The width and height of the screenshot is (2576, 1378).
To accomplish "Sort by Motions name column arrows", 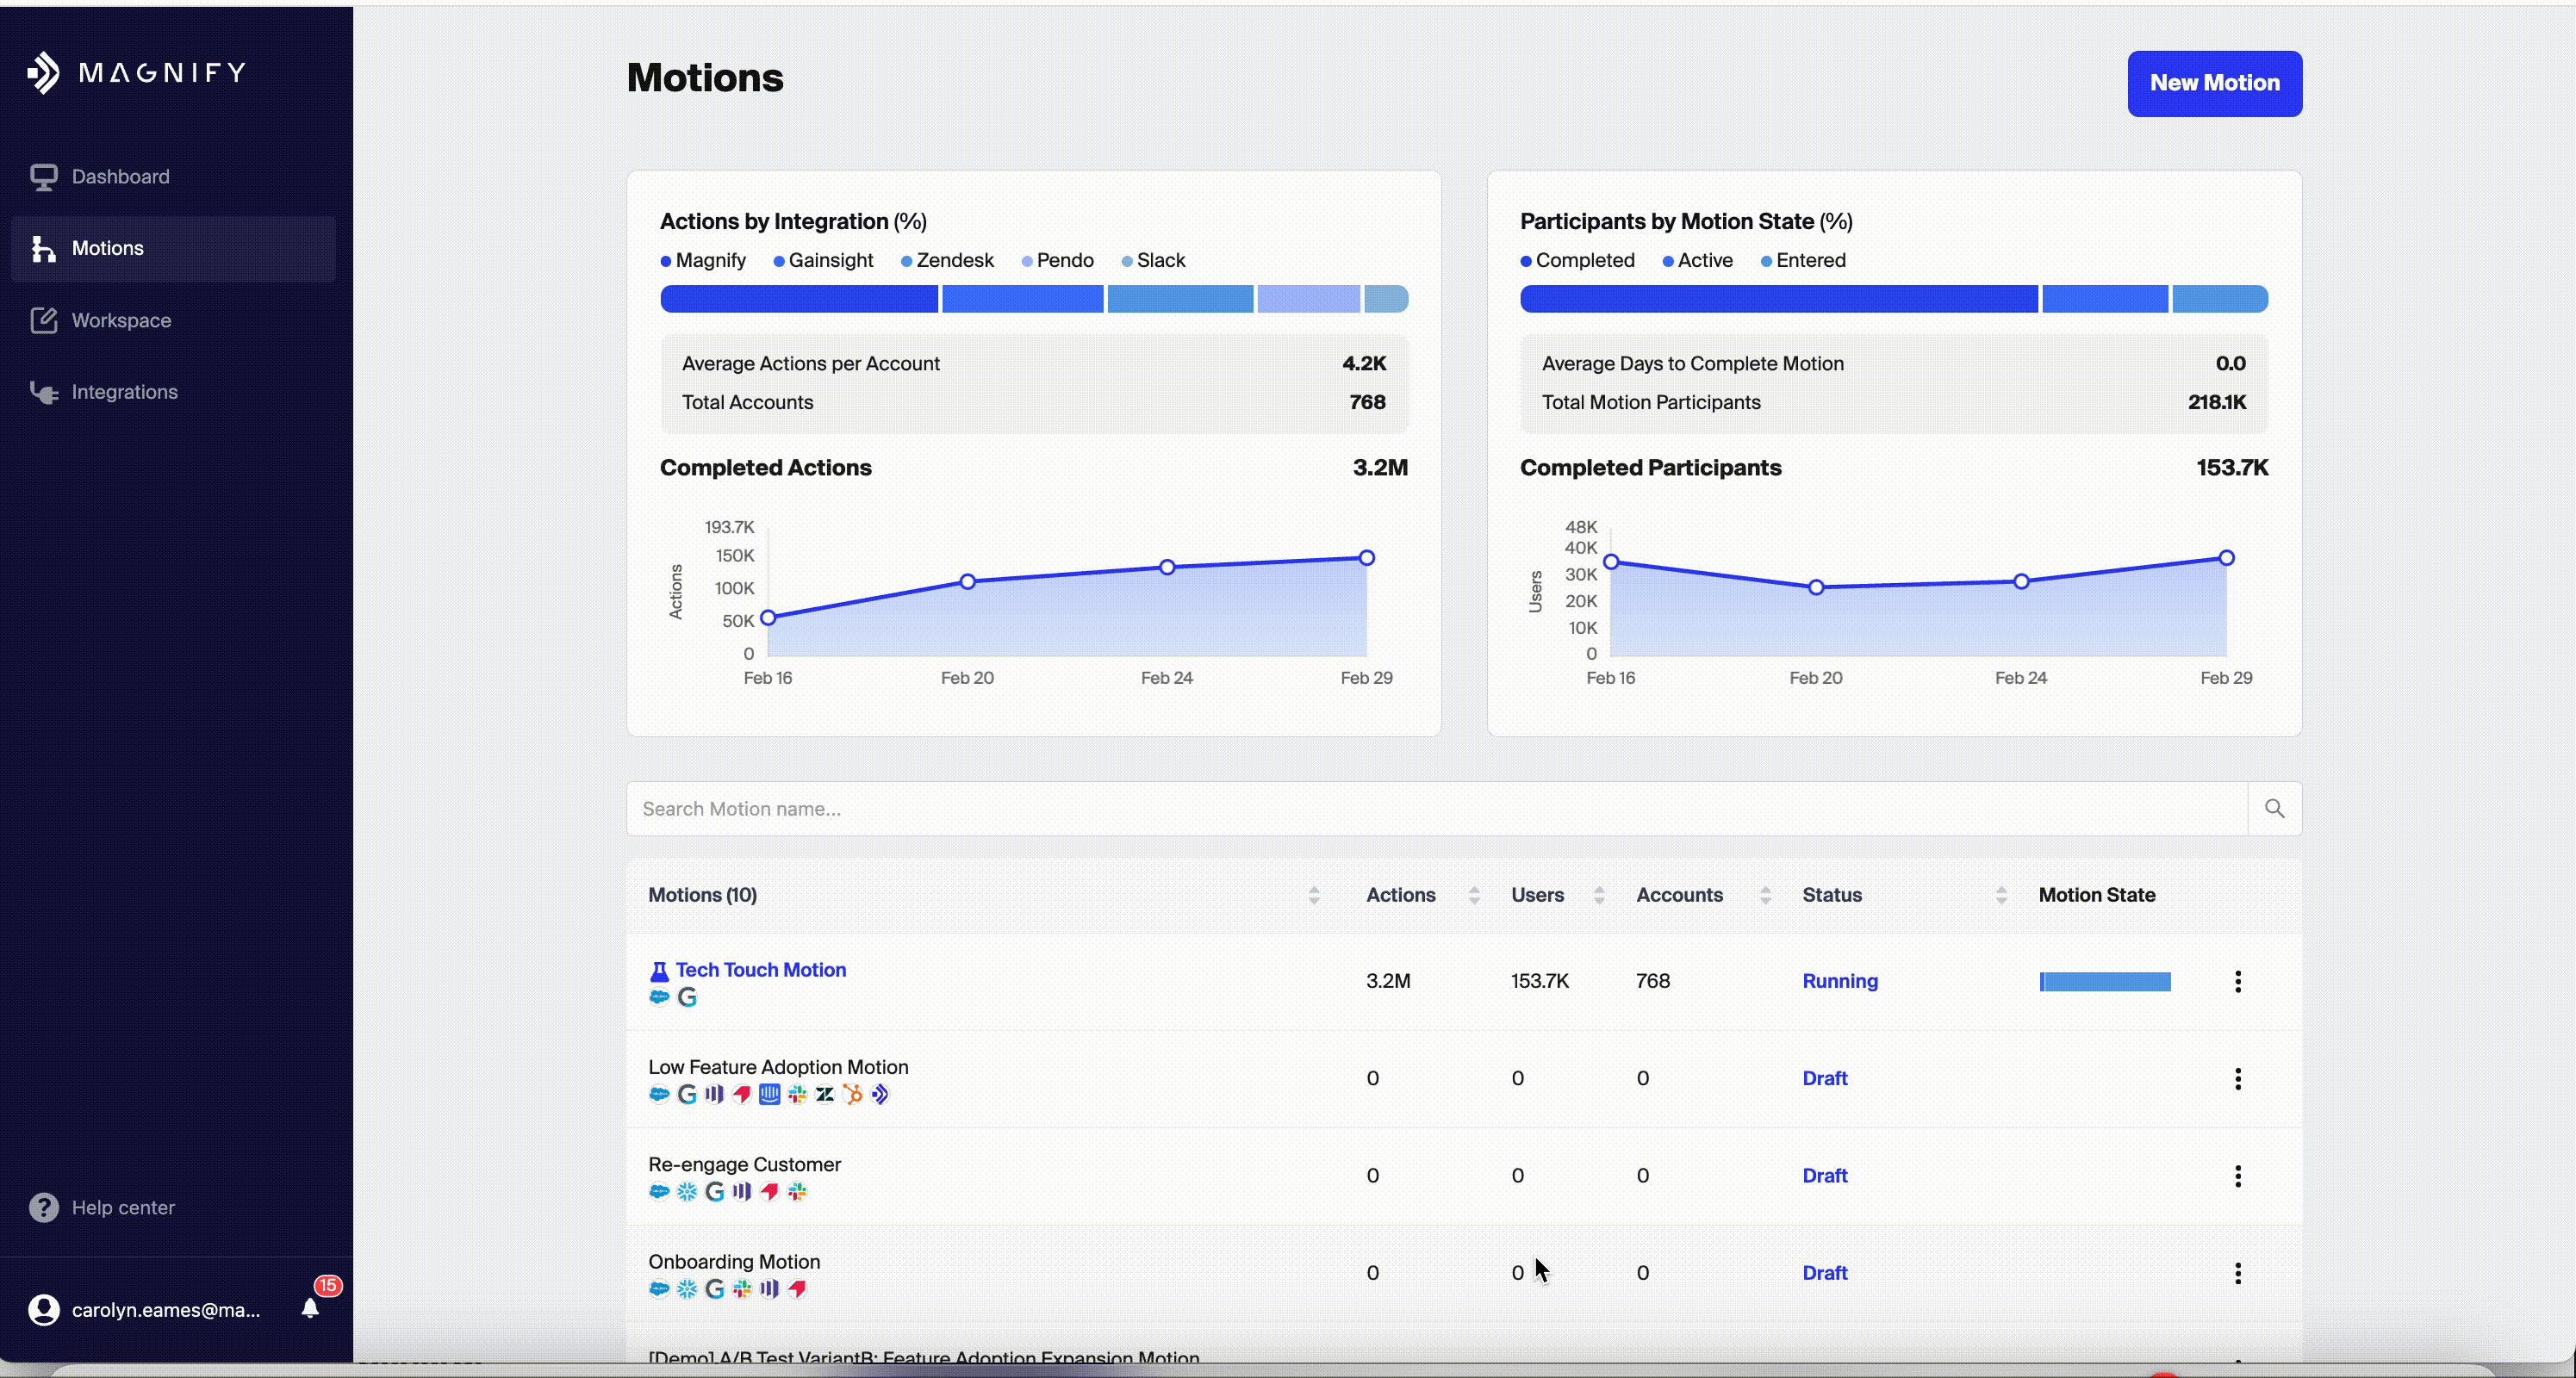I will pyautogui.click(x=1313, y=895).
